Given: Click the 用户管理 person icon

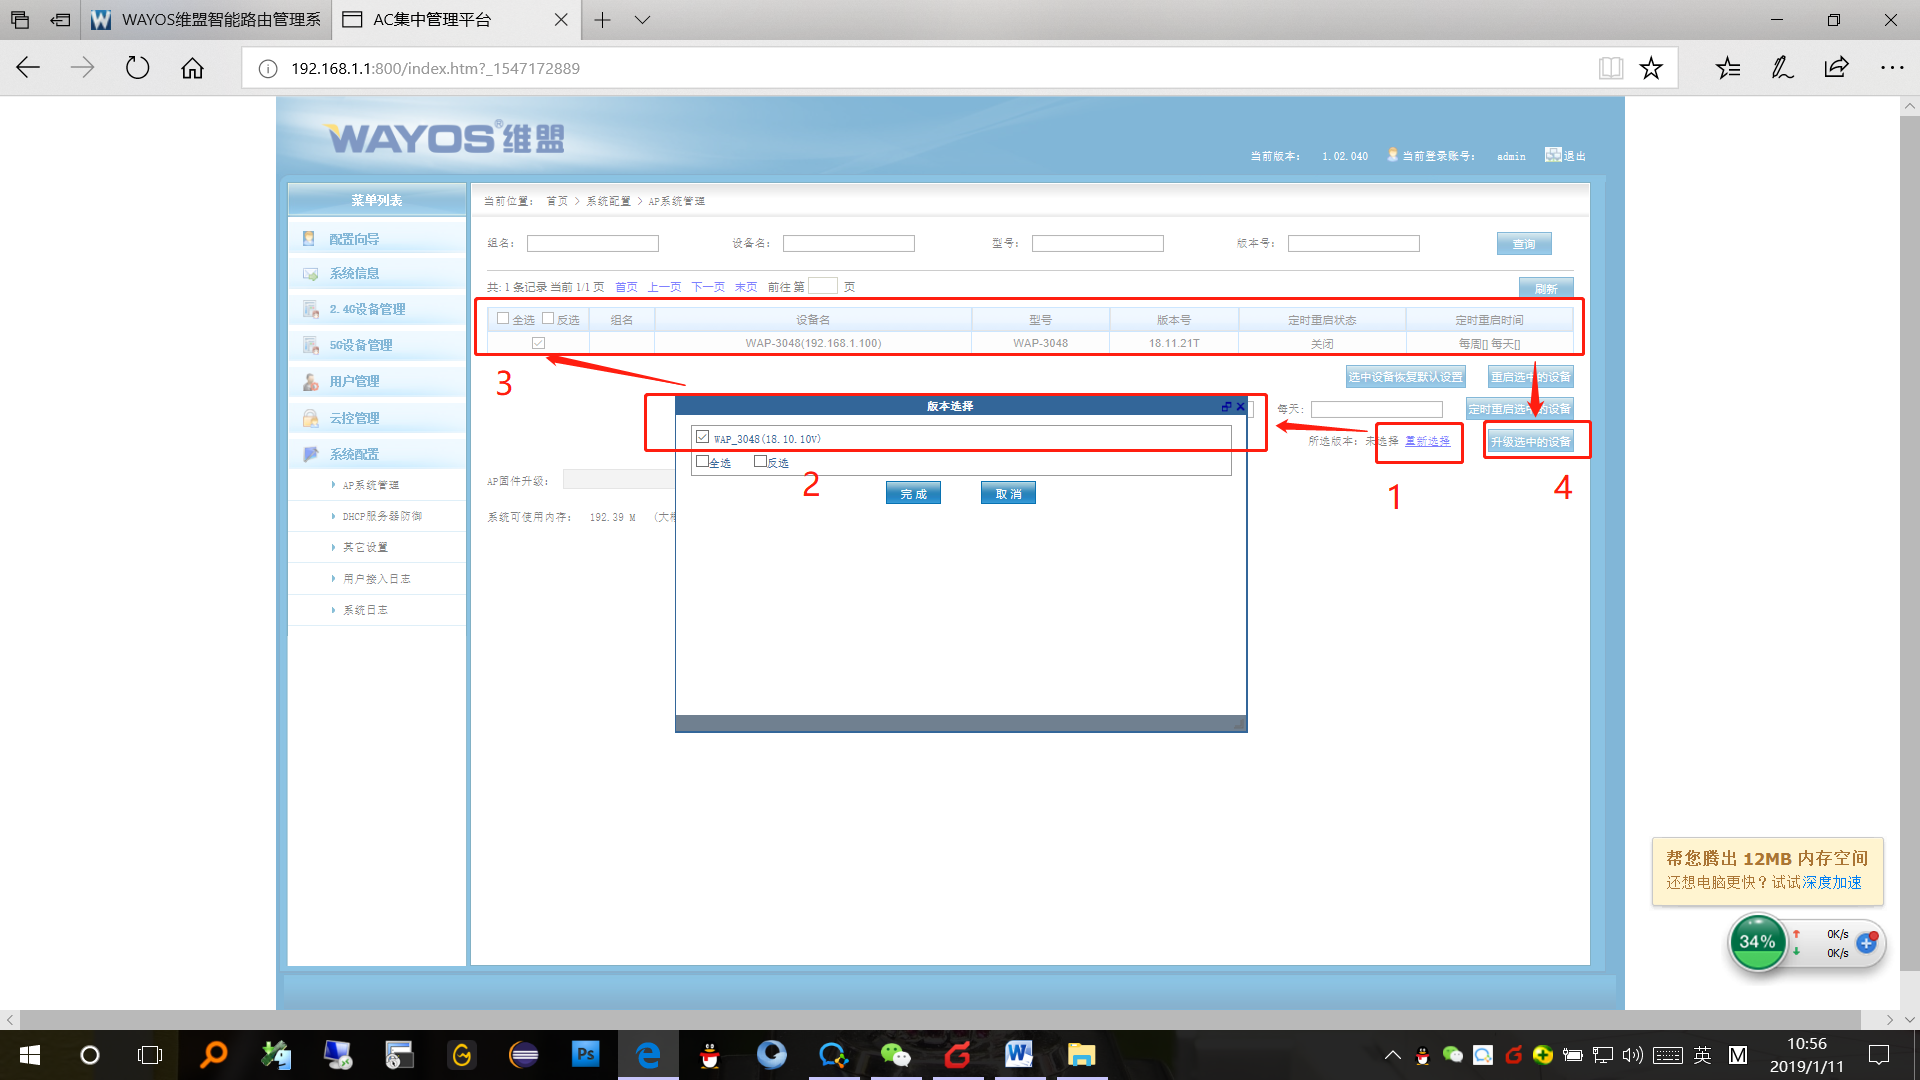Looking at the screenshot, I should click(310, 381).
